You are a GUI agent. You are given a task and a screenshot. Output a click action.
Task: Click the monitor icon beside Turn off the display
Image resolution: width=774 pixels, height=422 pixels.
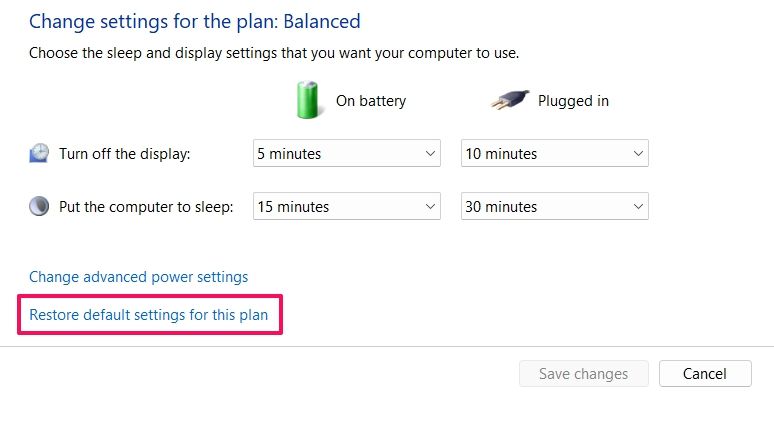(39, 153)
